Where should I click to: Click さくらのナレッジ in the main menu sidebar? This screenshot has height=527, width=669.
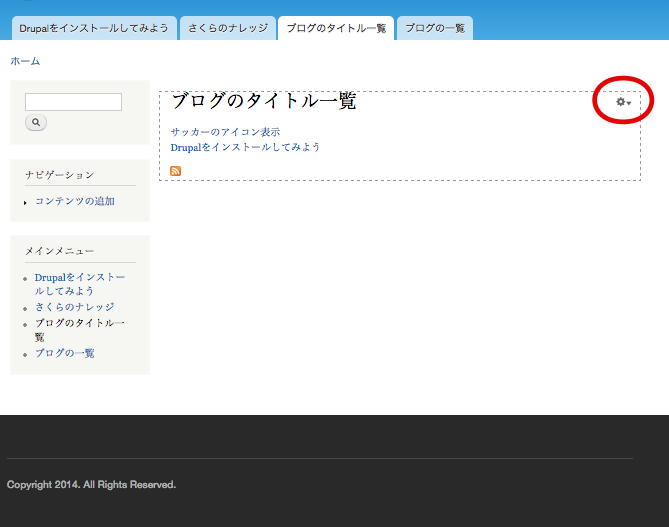75,307
